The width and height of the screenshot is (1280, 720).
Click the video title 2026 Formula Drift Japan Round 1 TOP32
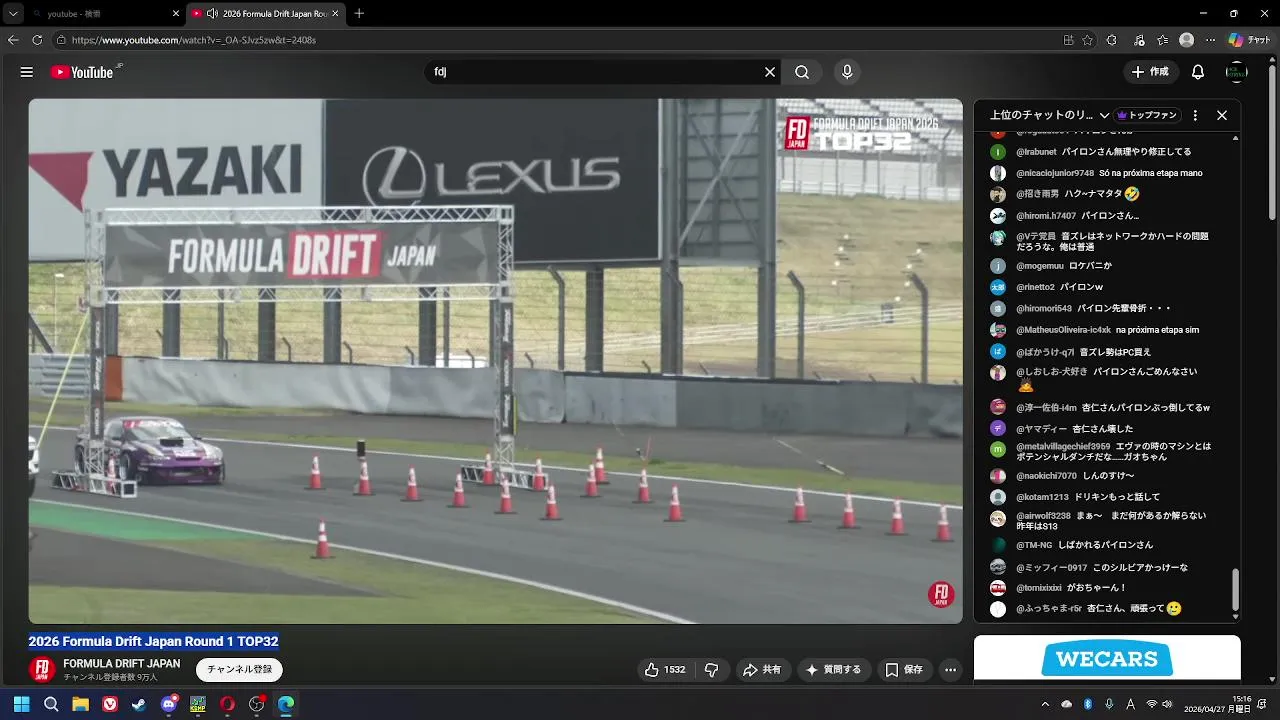(x=153, y=641)
